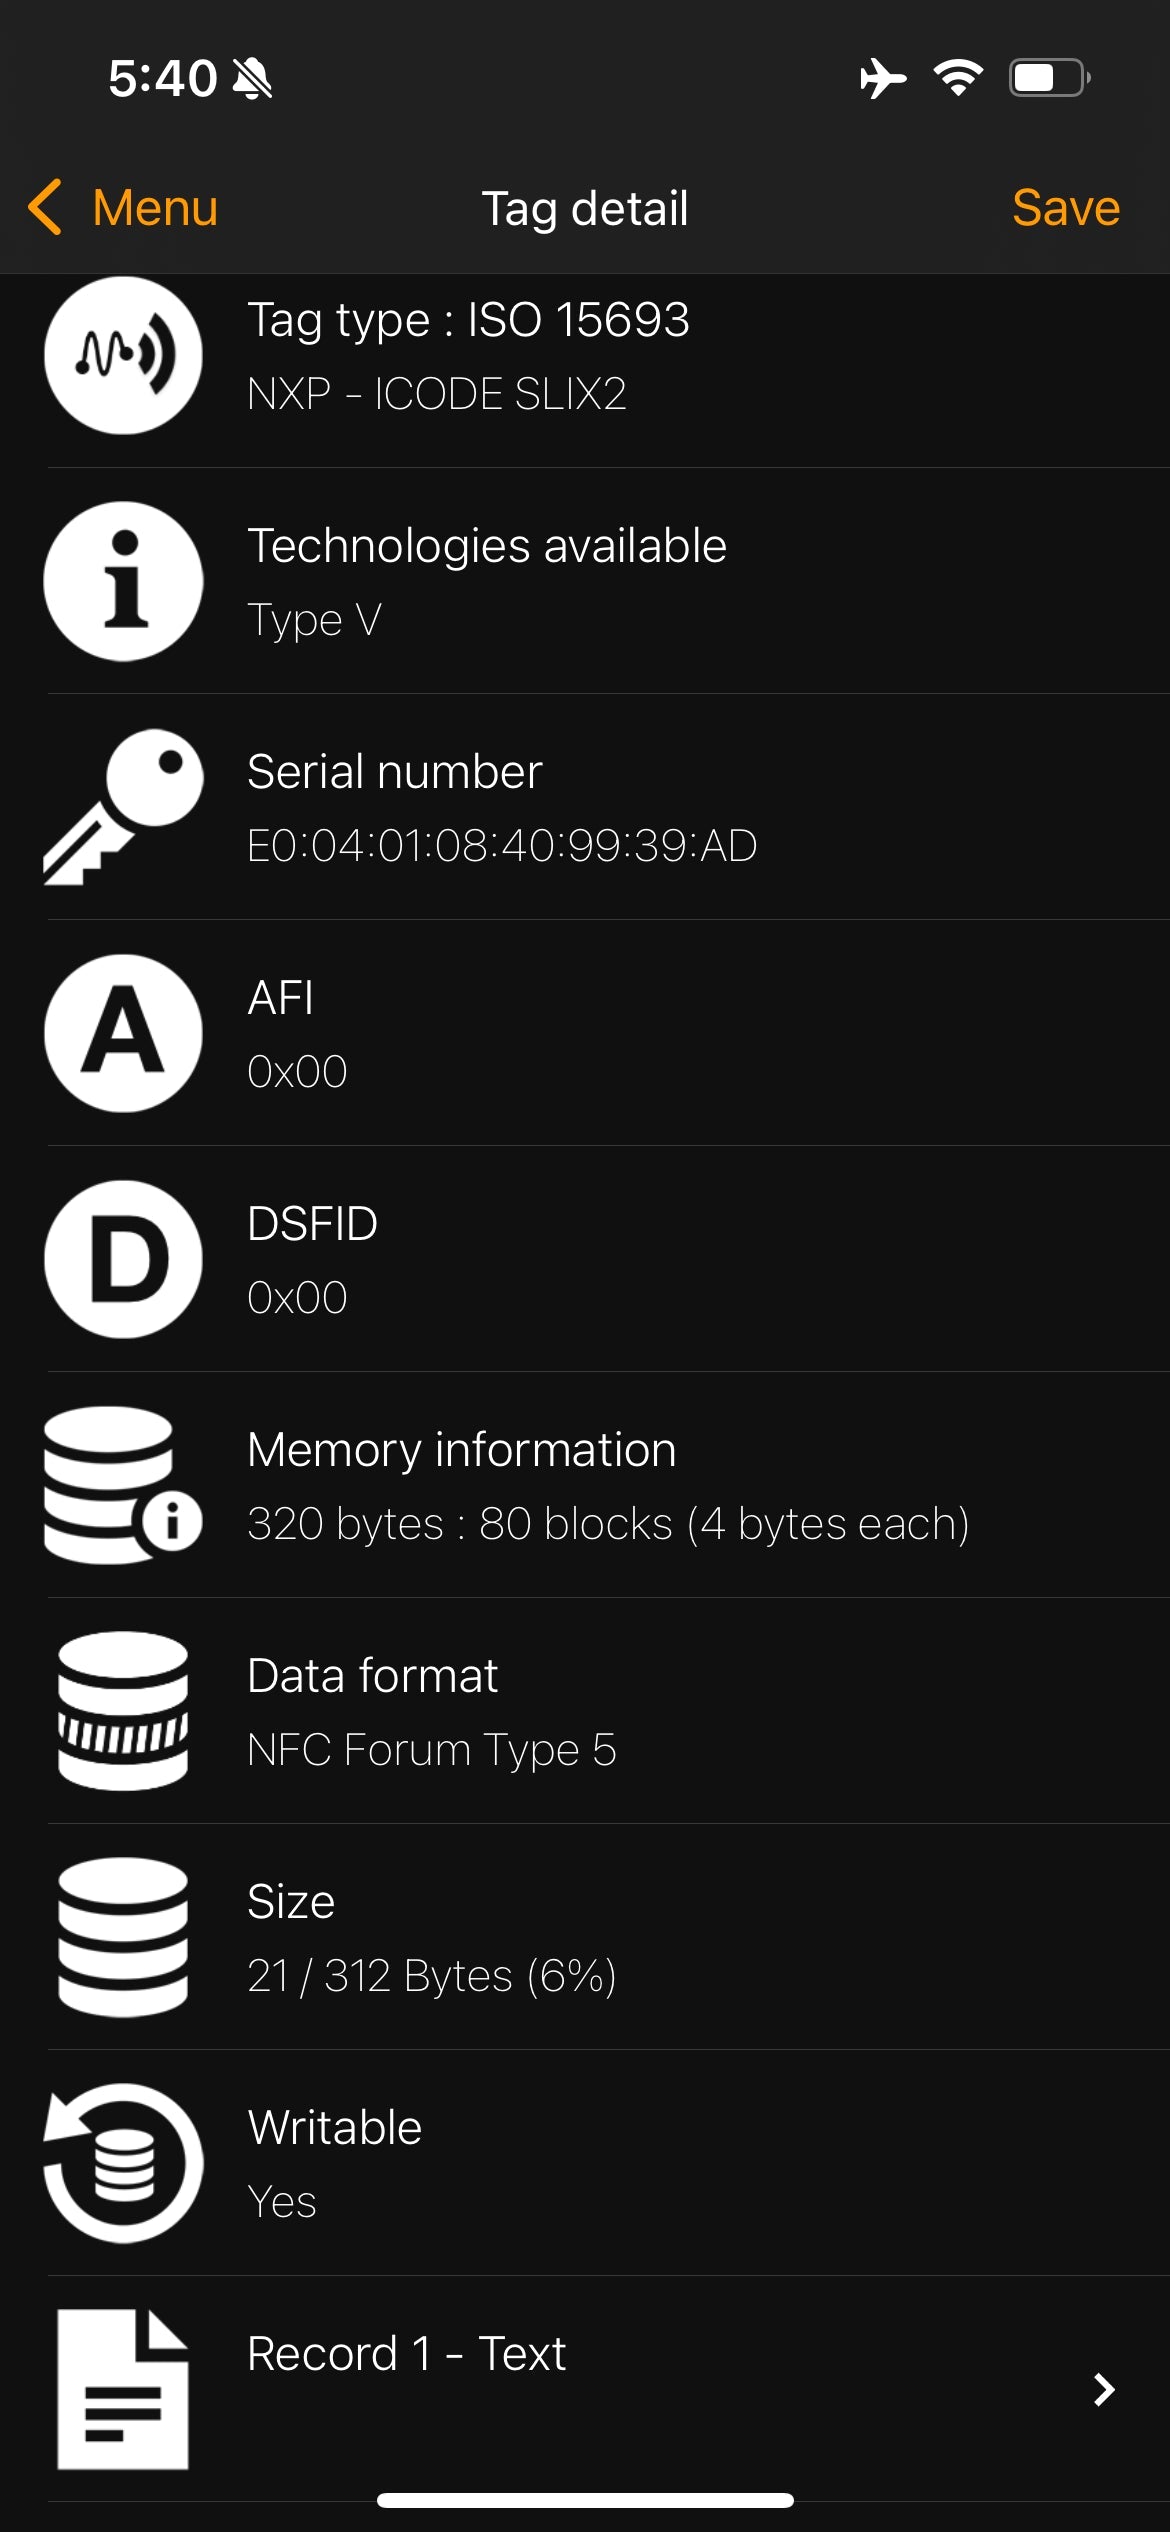Tap the Data format storage icon
The height and width of the screenshot is (2532, 1170).
click(x=123, y=1711)
